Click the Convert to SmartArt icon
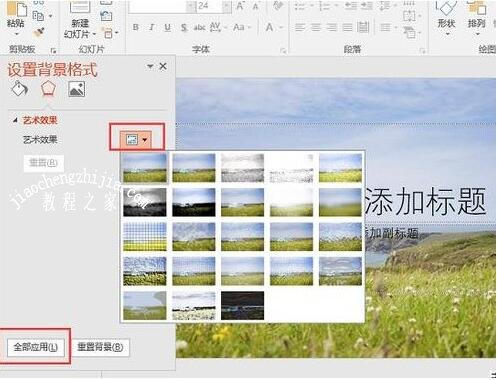Image resolution: width=497 pixels, height=380 pixels. (x=411, y=33)
